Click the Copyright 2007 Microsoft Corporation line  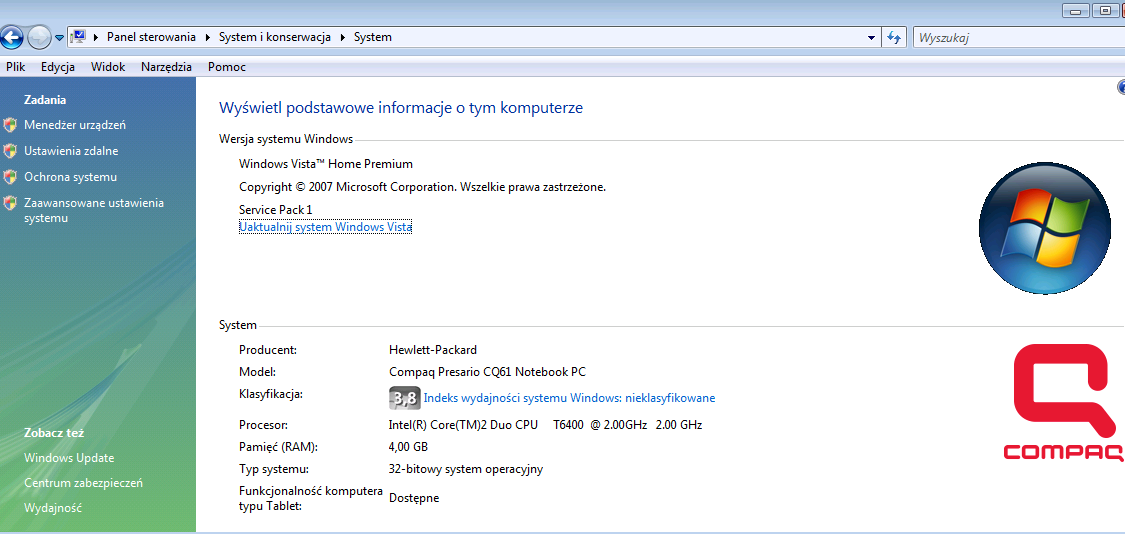423,187
